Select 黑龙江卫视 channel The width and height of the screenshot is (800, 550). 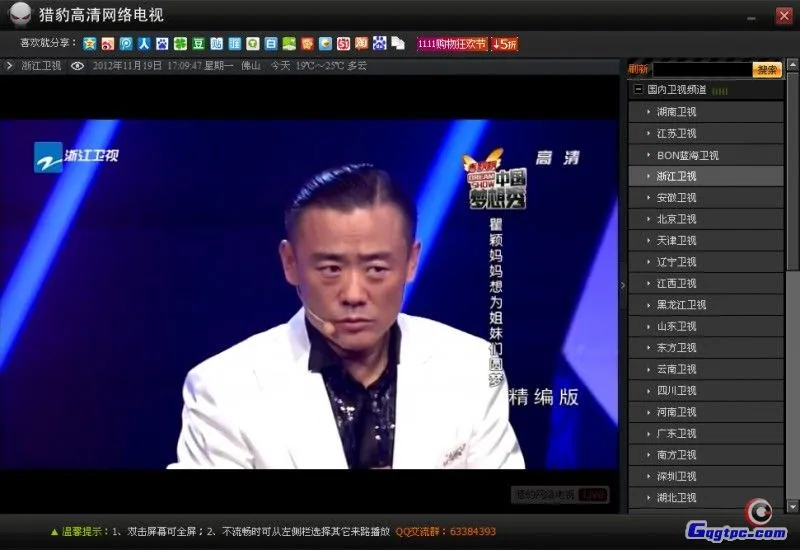click(706, 305)
